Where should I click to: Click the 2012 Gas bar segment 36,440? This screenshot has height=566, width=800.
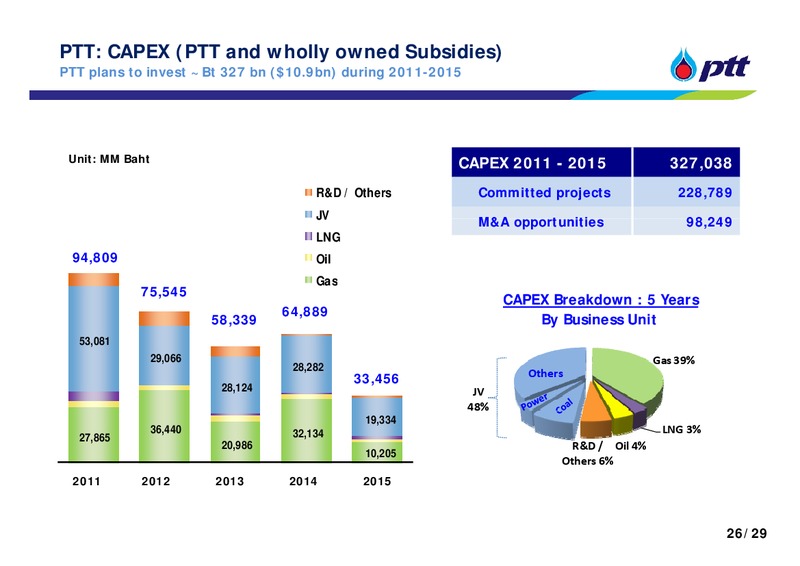(x=164, y=426)
